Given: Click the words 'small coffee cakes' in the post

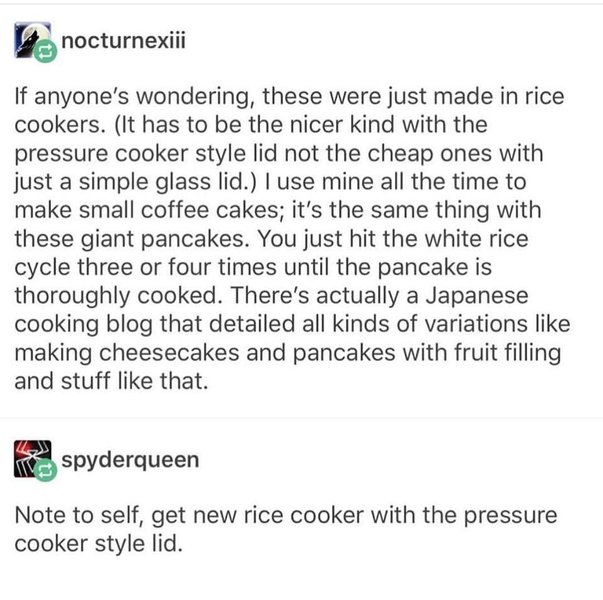Looking at the screenshot, I should 181,210.
